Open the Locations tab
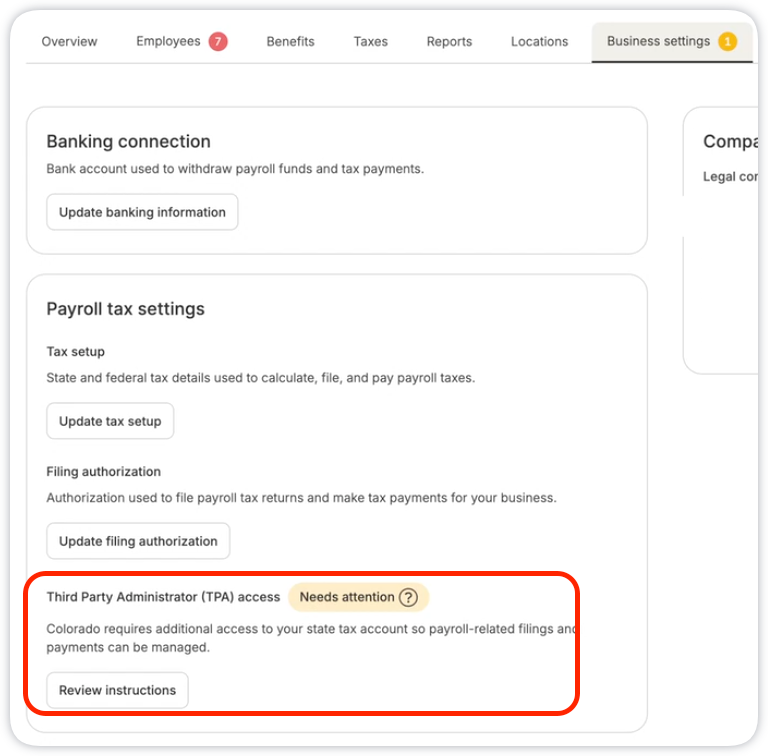 point(539,42)
